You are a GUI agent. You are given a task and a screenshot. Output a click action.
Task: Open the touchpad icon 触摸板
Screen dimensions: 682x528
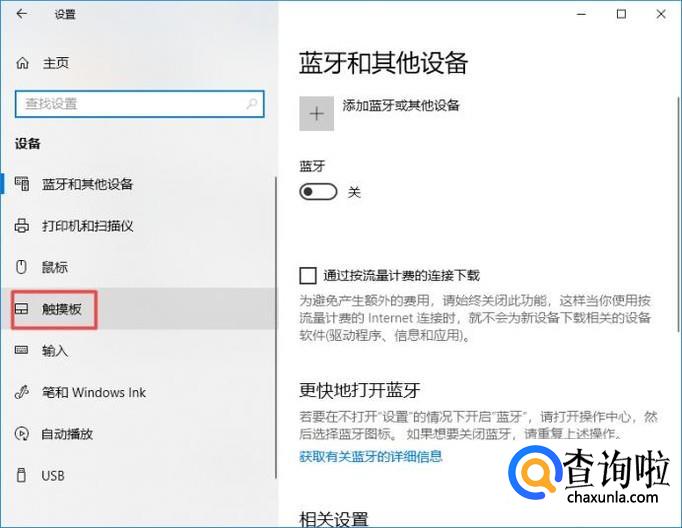pos(21,309)
